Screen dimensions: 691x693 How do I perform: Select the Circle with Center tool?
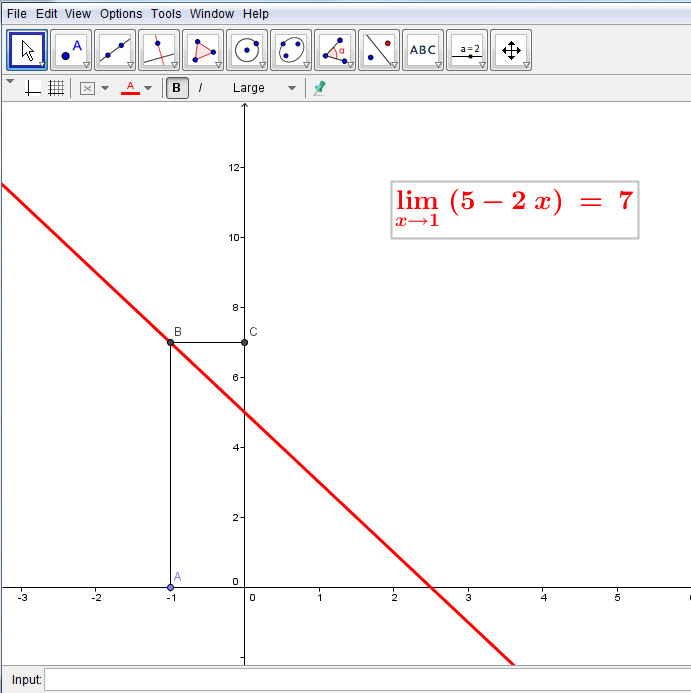[x=247, y=50]
